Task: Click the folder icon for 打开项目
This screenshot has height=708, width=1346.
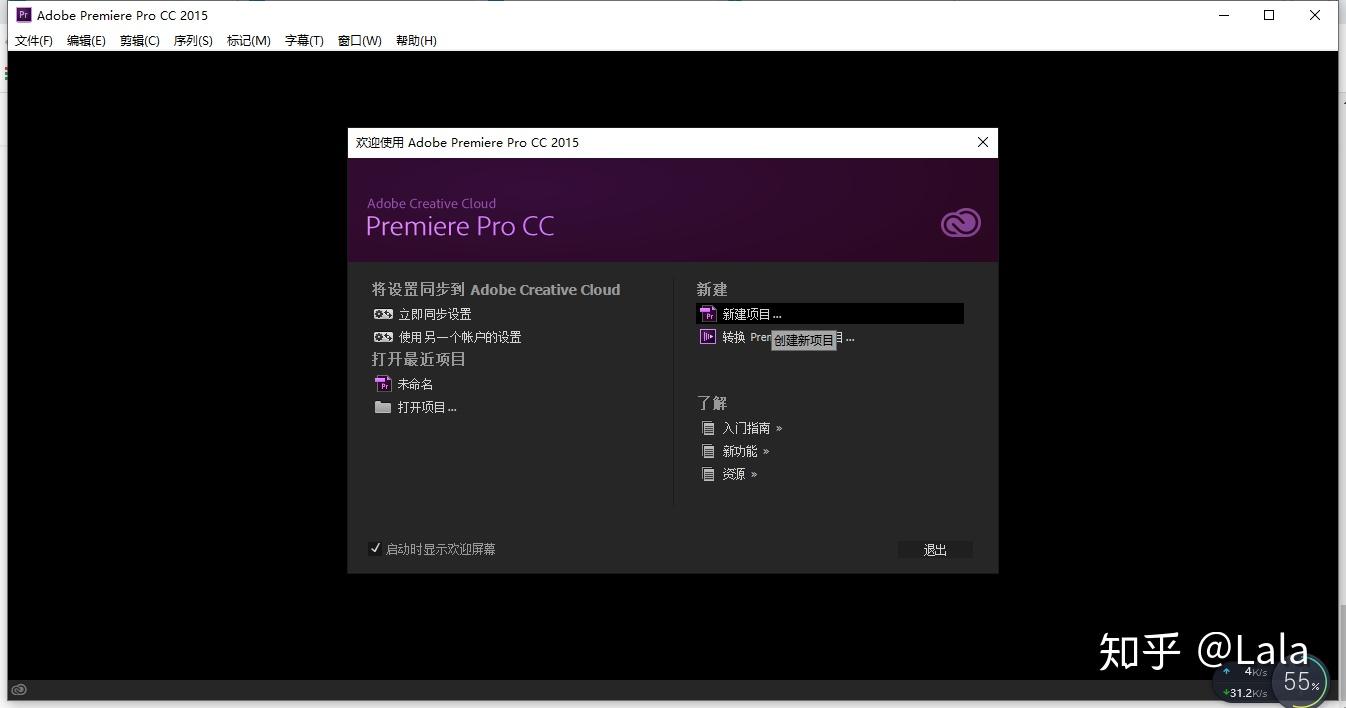Action: tap(383, 407)
